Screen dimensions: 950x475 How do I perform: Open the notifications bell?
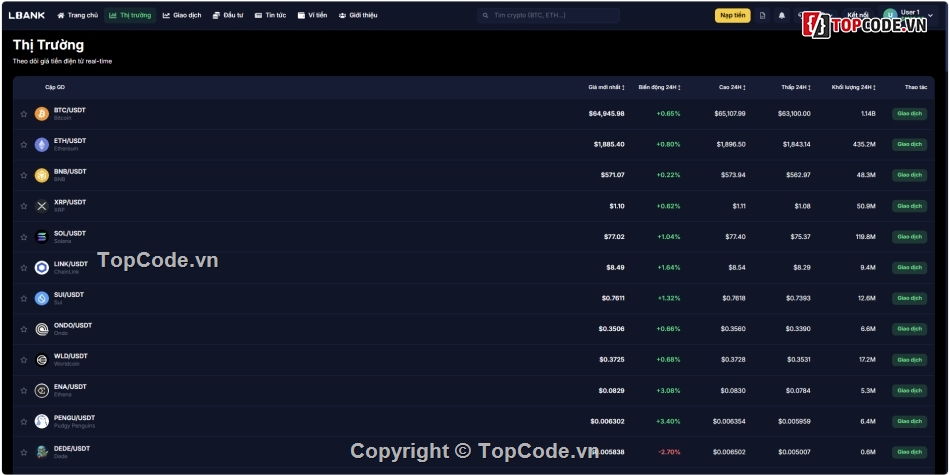point(782,16)
